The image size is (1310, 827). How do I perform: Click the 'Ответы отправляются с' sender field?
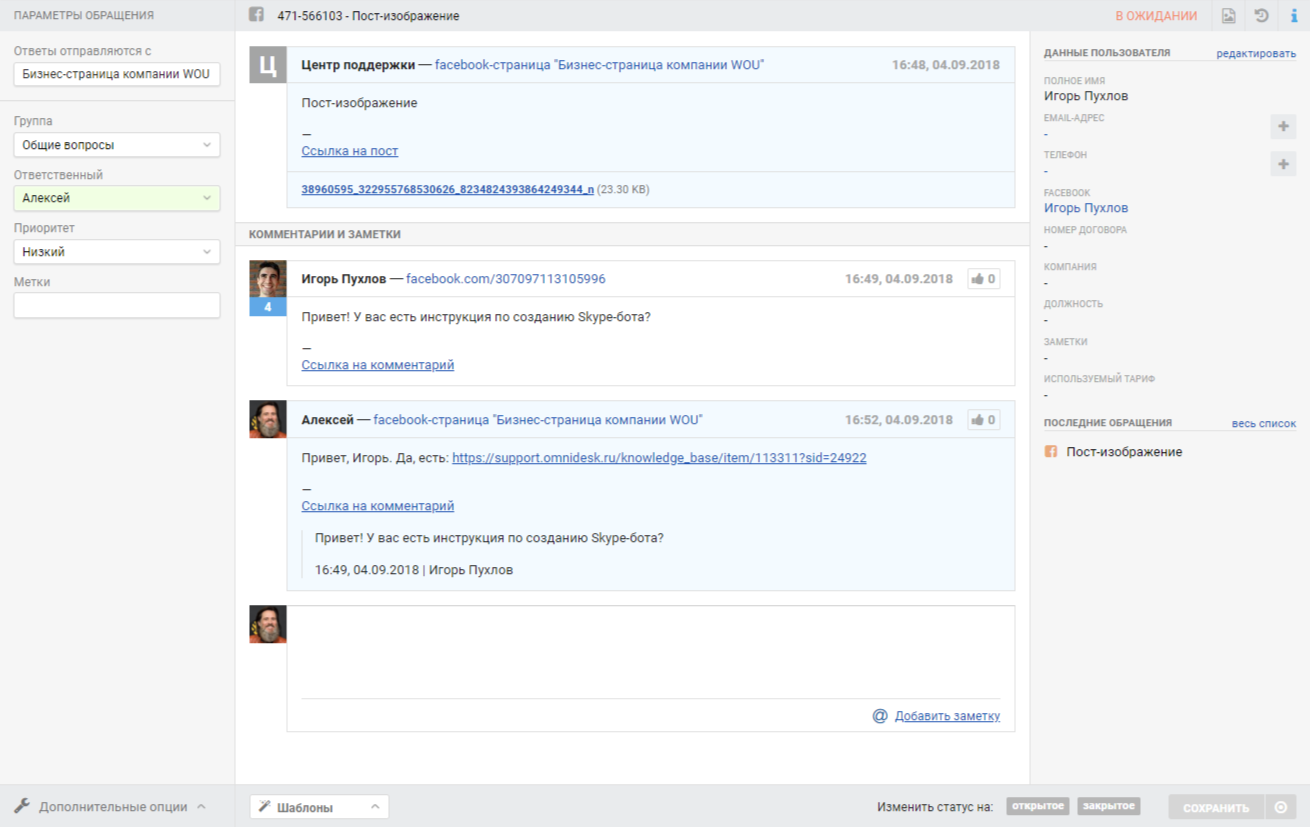point(117,74)
